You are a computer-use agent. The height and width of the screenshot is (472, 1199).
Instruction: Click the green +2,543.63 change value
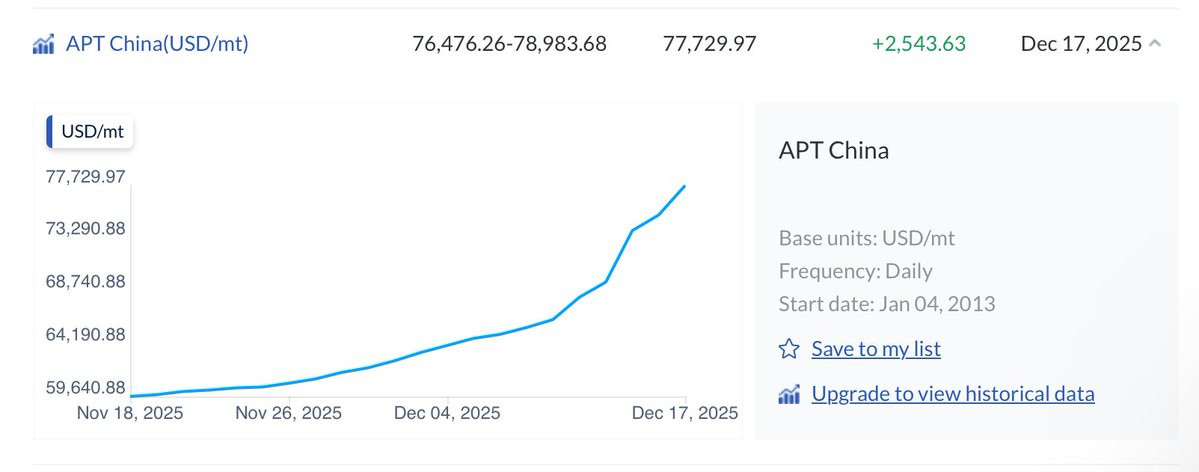918,44
